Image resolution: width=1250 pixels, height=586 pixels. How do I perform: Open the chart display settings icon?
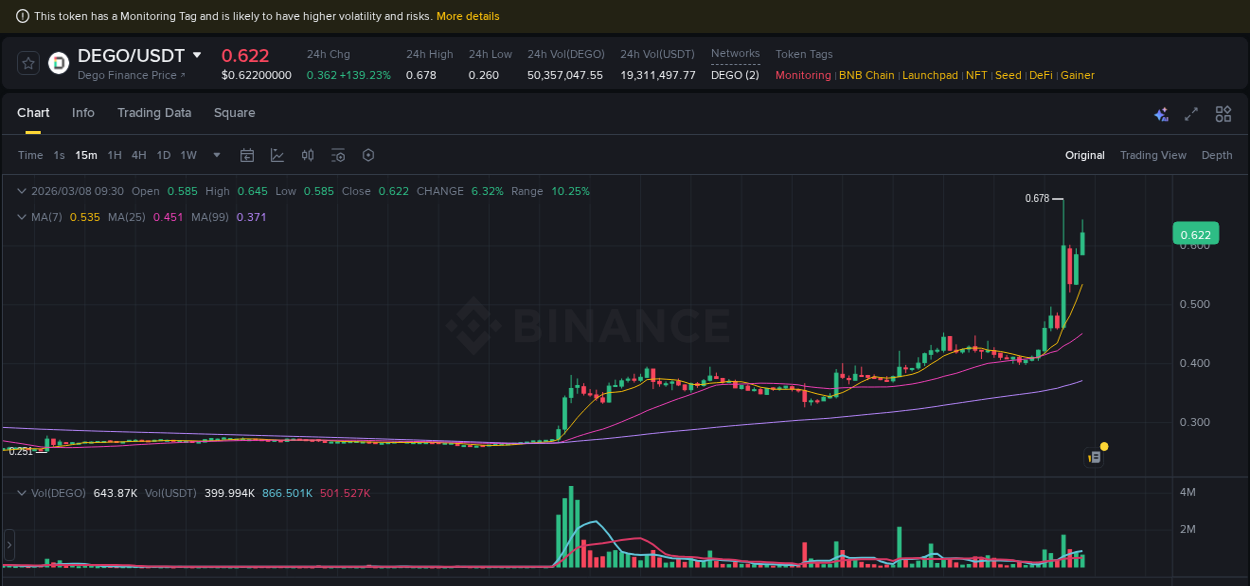338,155
